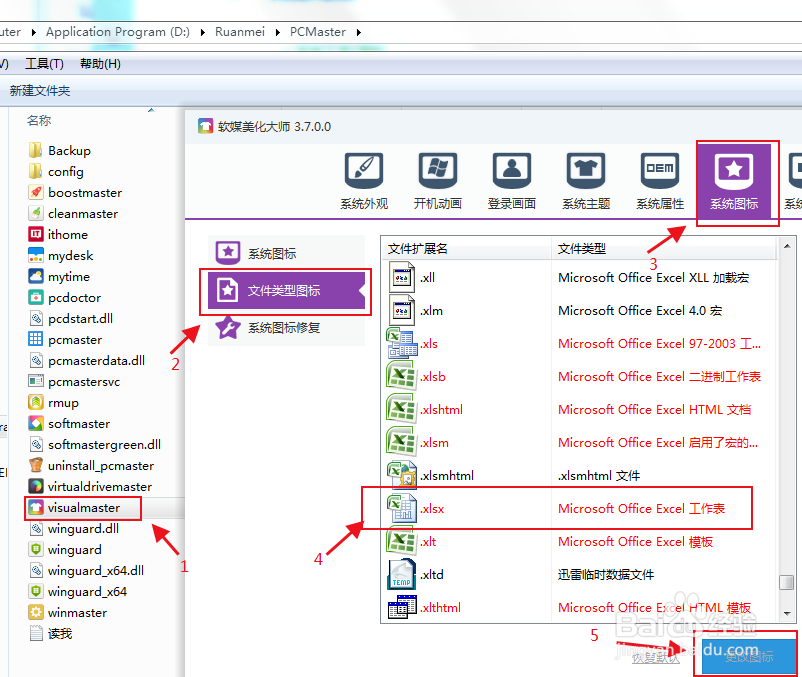Select the softmaster program file
The width and height of the screenshot is (802, 677).
pyautogui.click(x=69, y=424)
